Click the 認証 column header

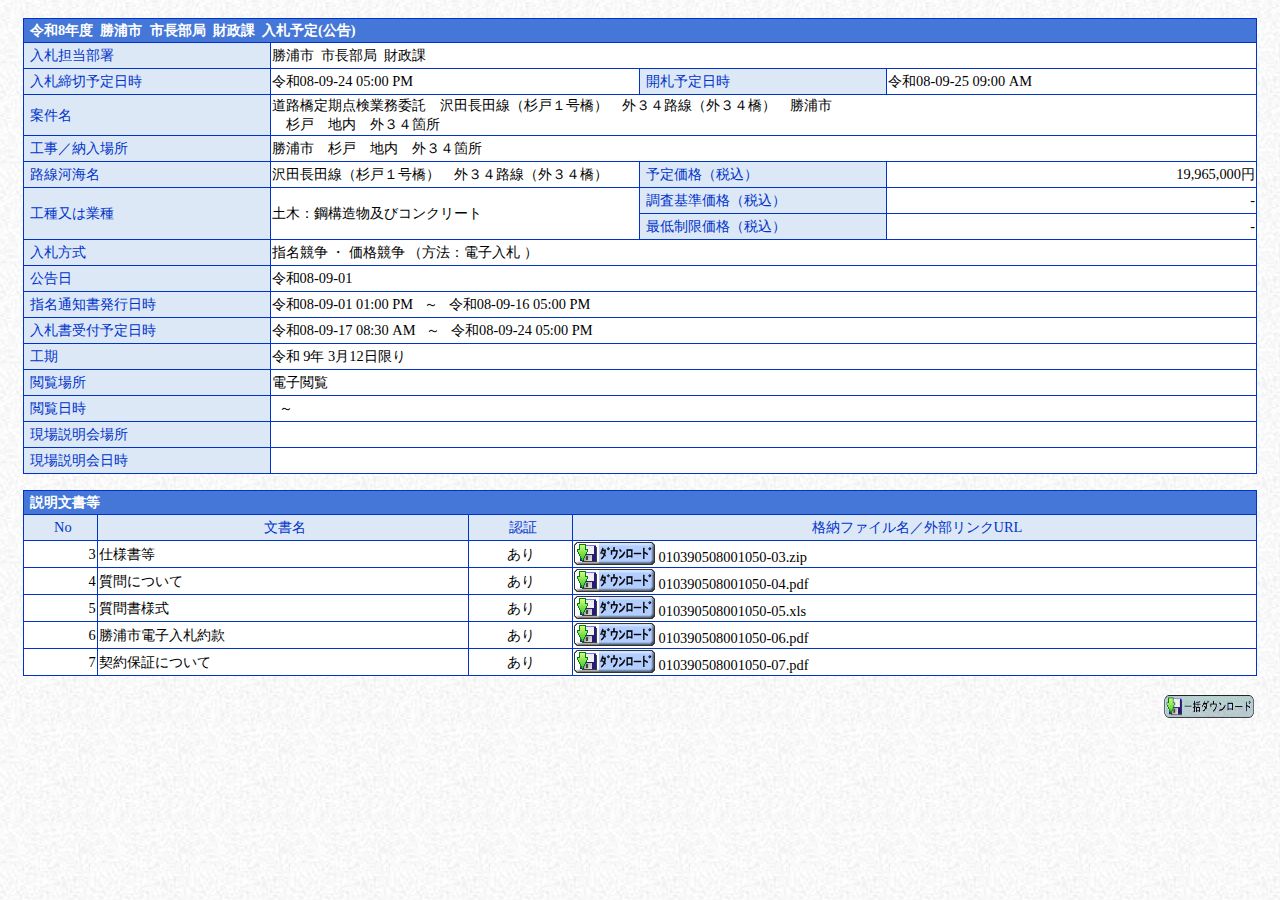pyautogui.click(x=522, y=527)
